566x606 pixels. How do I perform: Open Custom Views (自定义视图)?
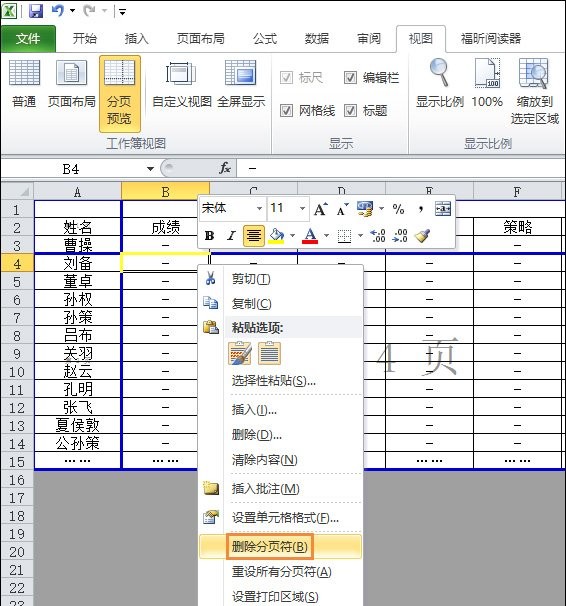[x=182, y=84]
